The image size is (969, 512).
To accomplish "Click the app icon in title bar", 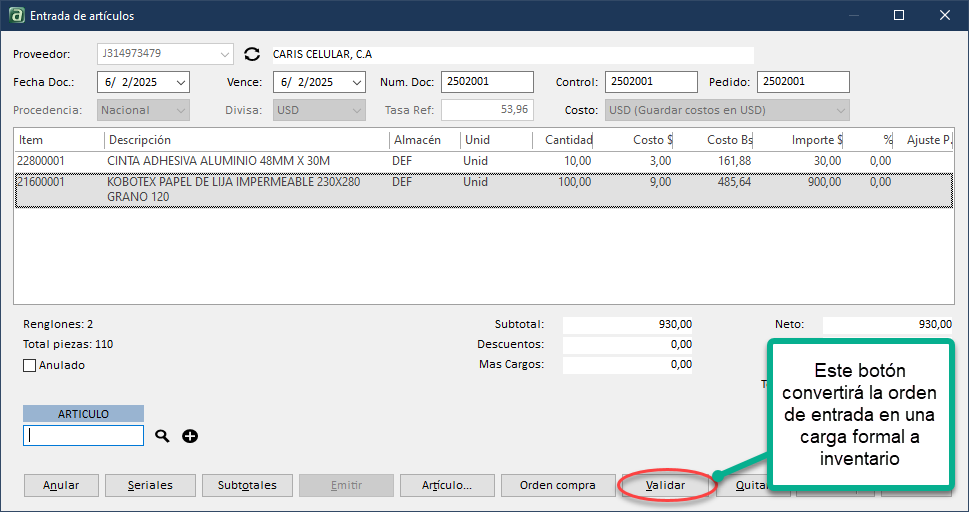I will pos(16,16).
